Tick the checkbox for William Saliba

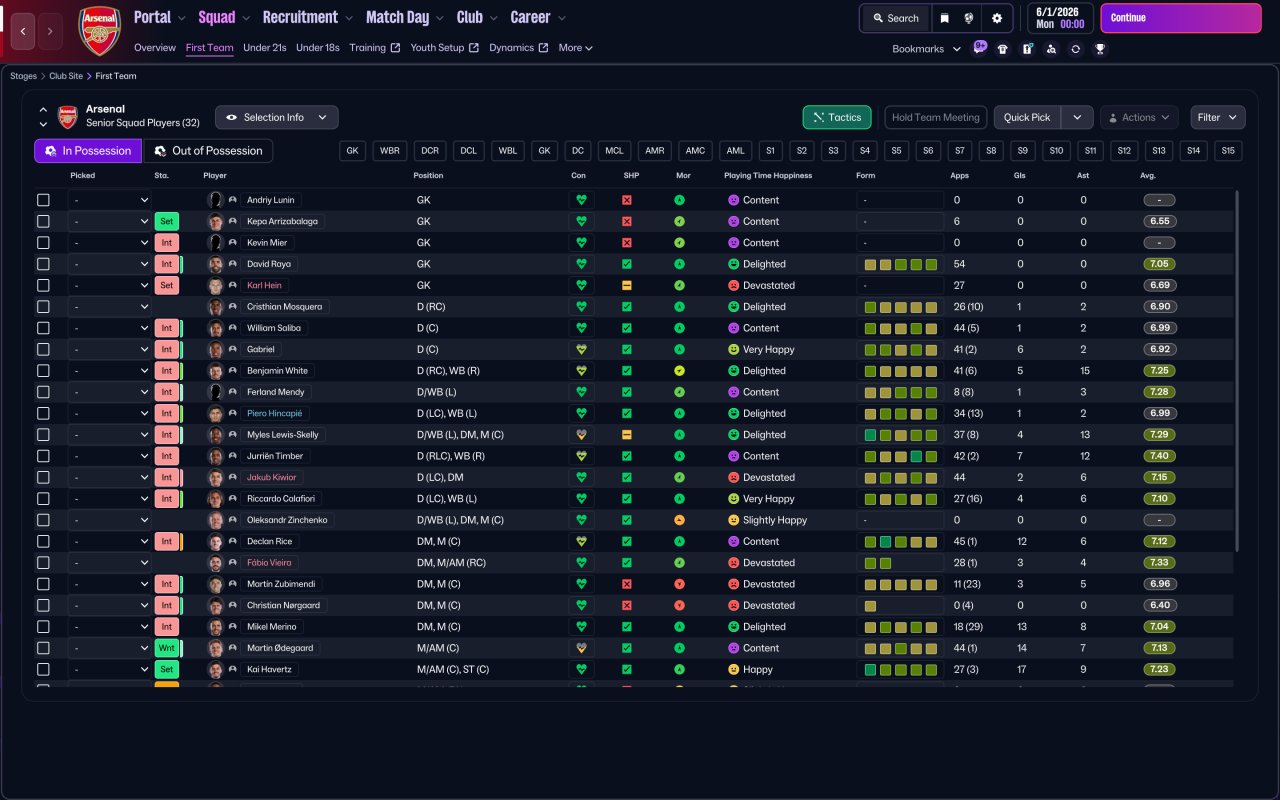(x=43, y=328)
